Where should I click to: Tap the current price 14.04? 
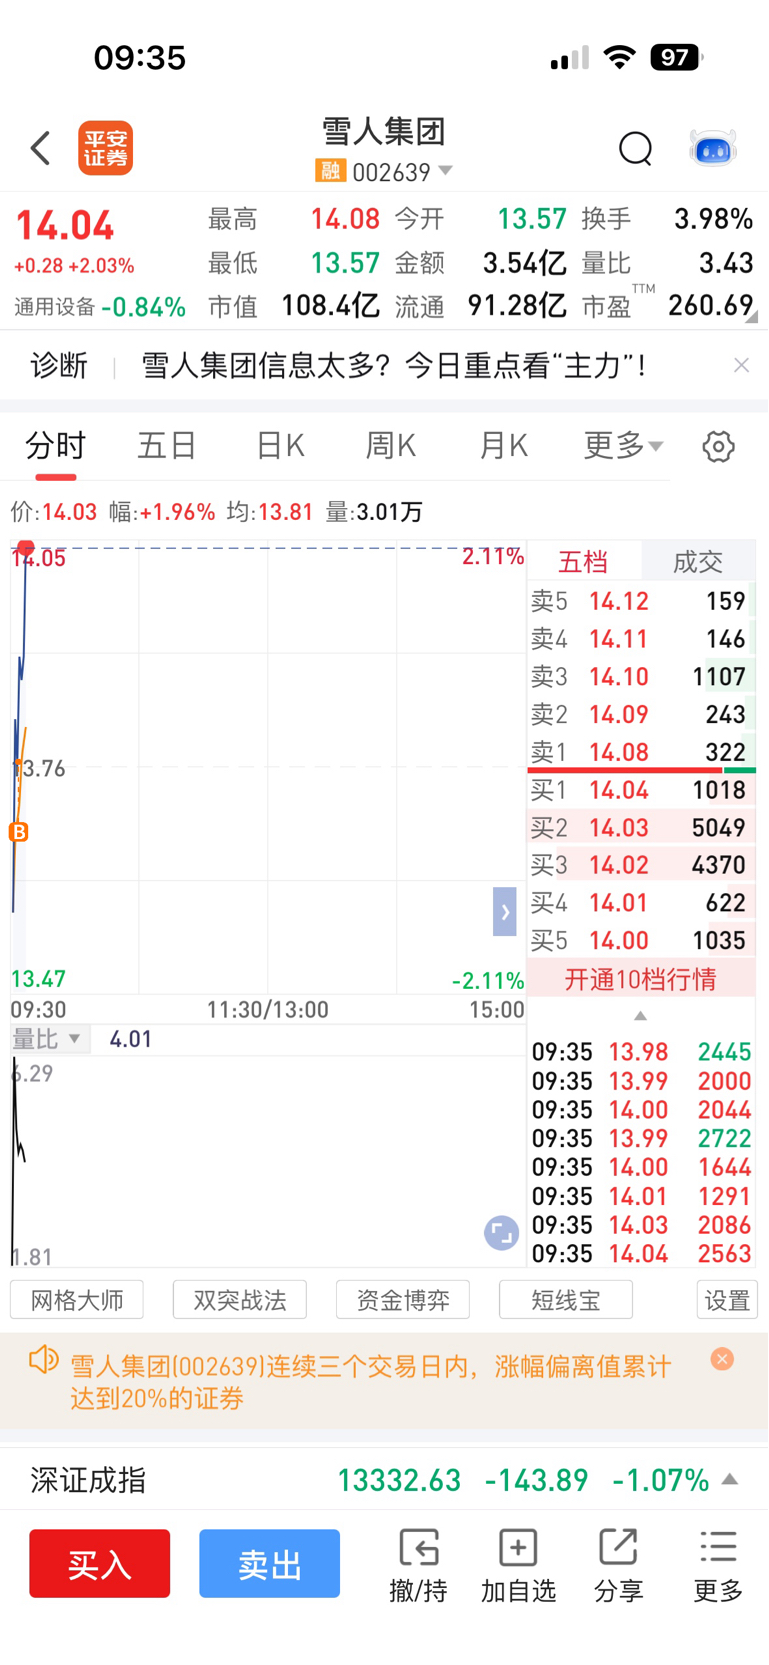65,225
